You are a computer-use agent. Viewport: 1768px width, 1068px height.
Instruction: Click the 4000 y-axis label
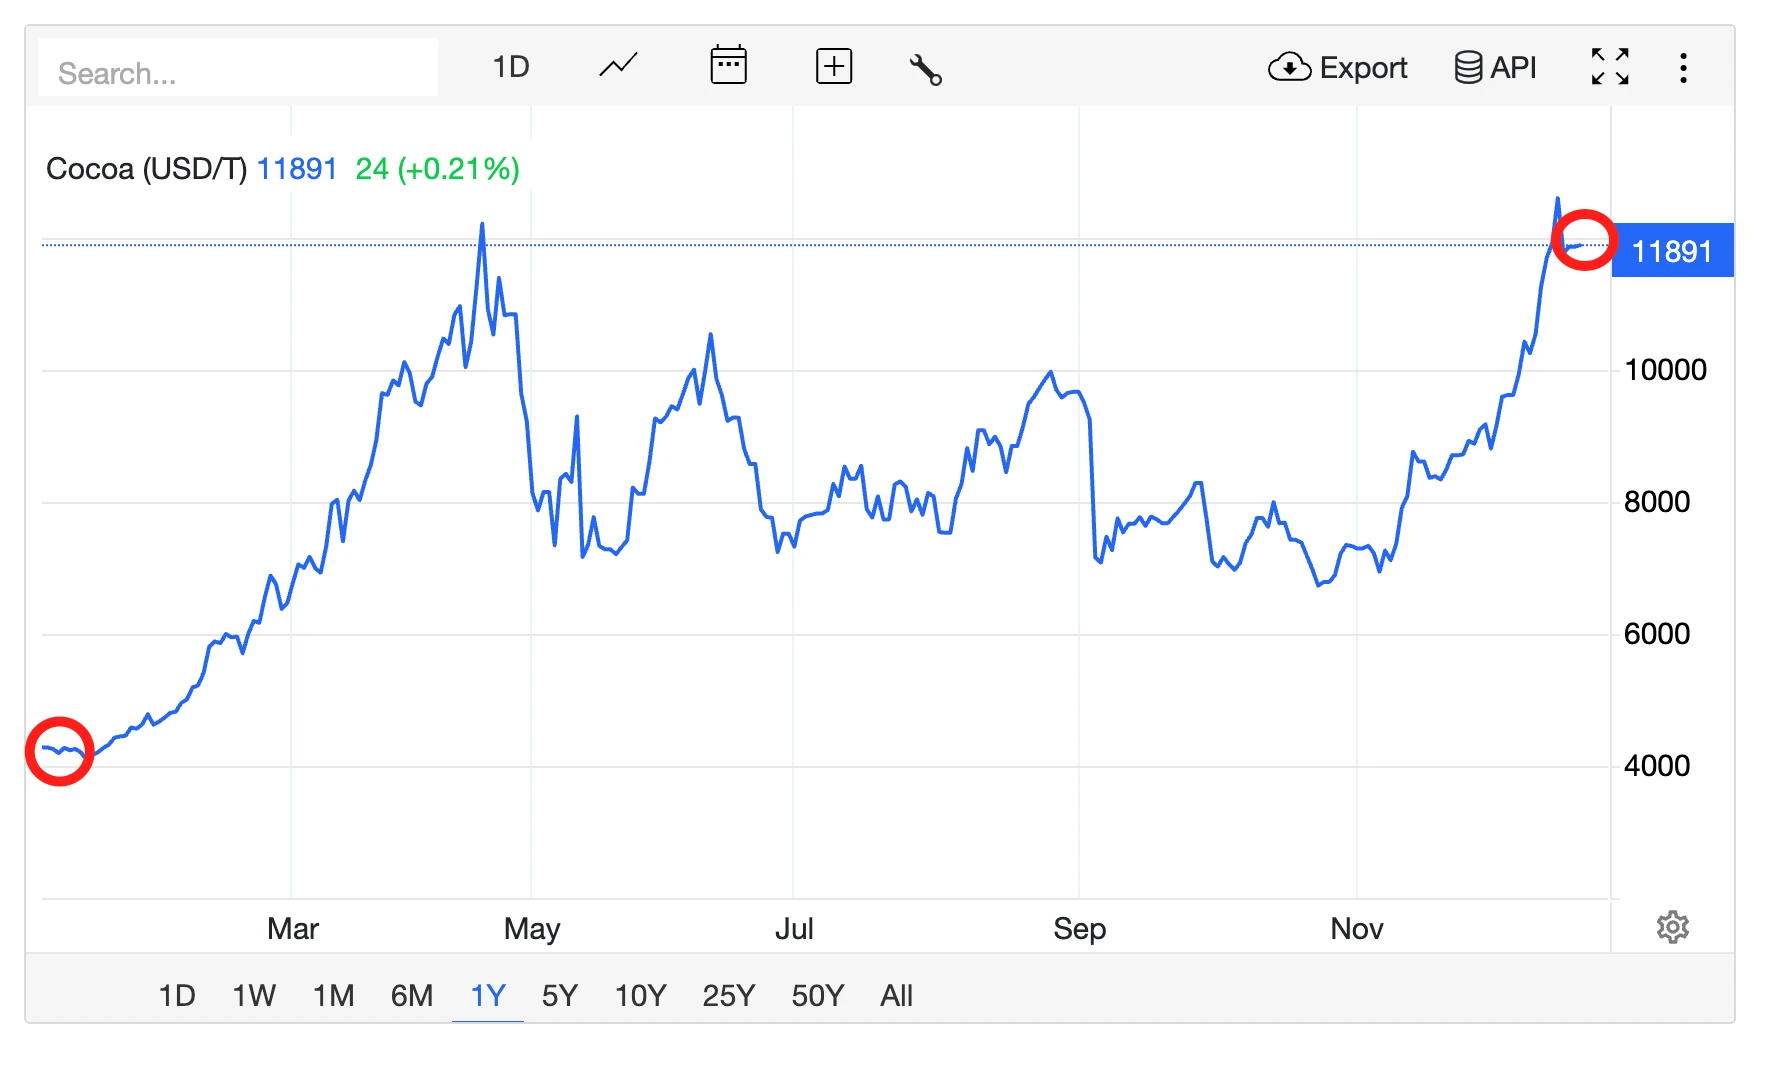coord(1657,766)
